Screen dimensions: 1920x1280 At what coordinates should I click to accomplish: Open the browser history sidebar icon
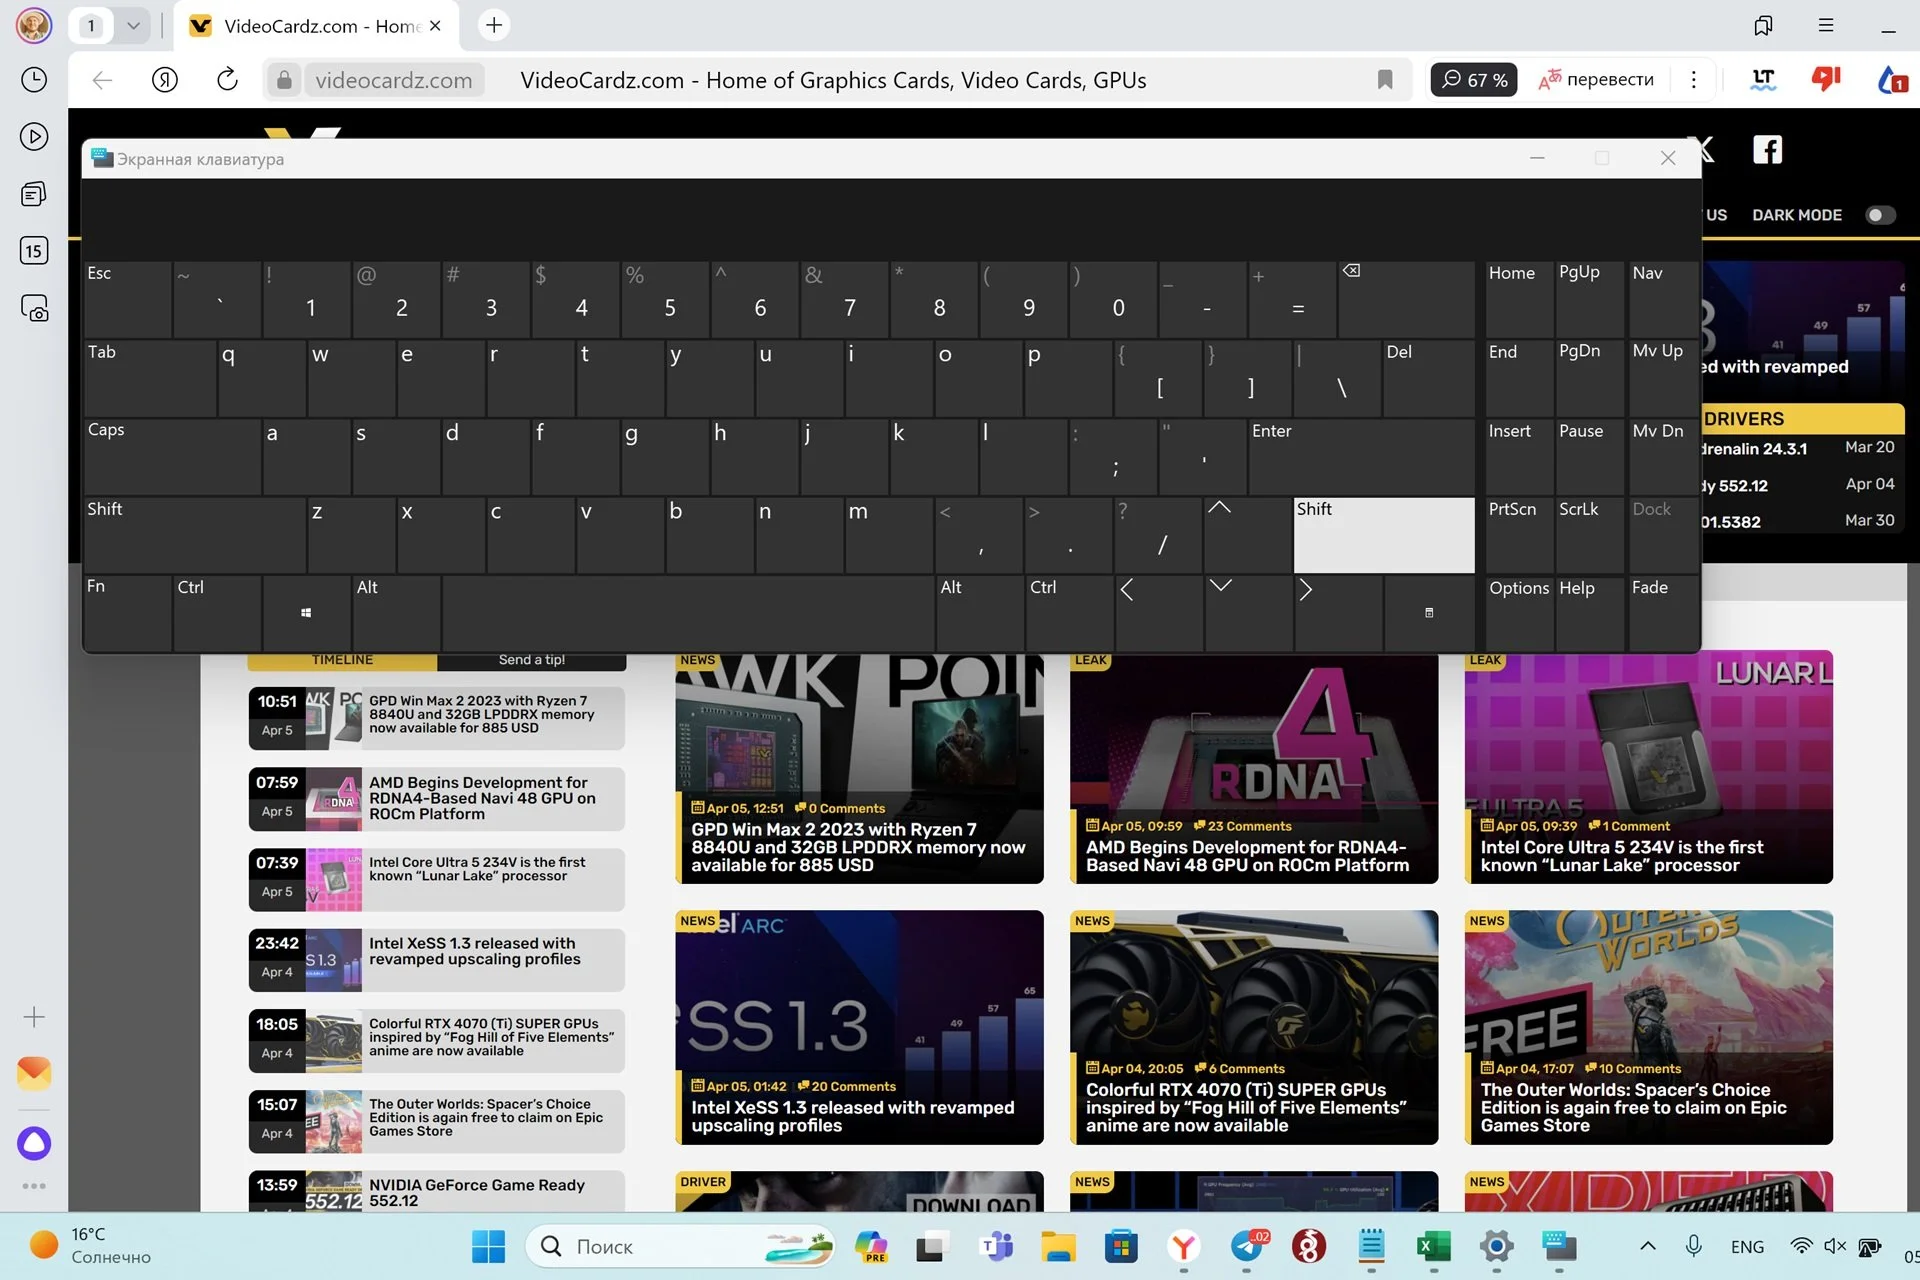tap(34, 79)
